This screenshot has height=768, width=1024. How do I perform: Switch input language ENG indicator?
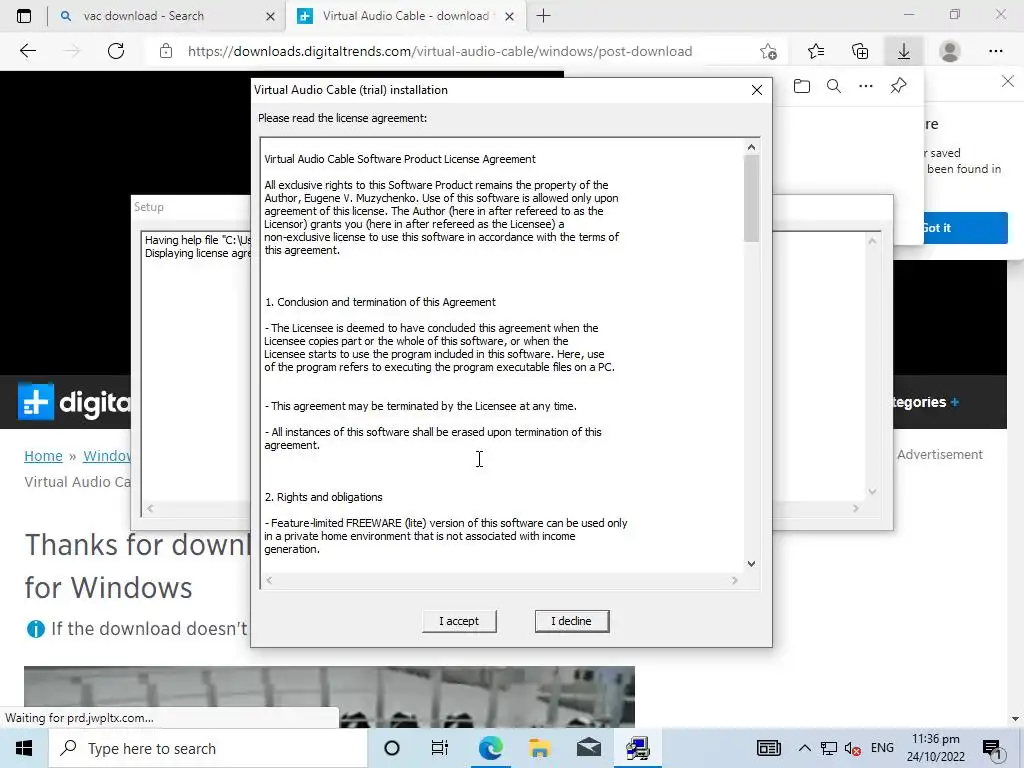click(882, 748)
